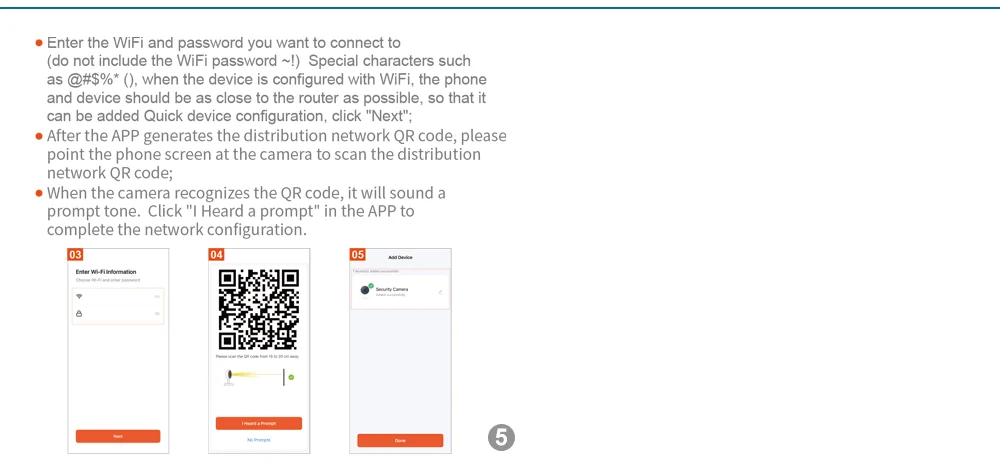Open the Wi-Fi network switch arrows

pos(157,297)
